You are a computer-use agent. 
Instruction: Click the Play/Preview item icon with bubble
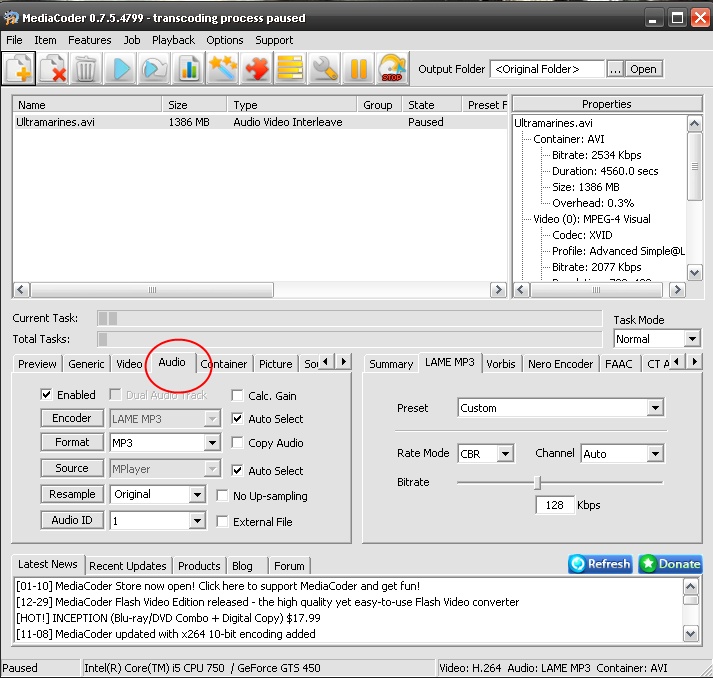pos(155,69)
